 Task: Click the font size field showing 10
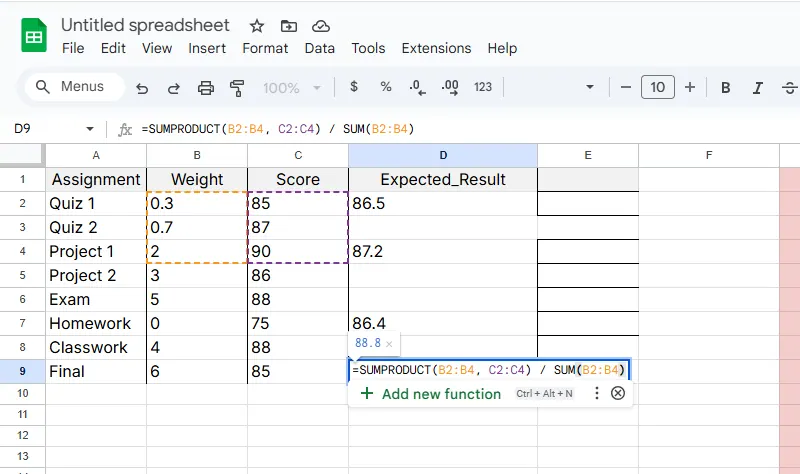pos(657,88)
